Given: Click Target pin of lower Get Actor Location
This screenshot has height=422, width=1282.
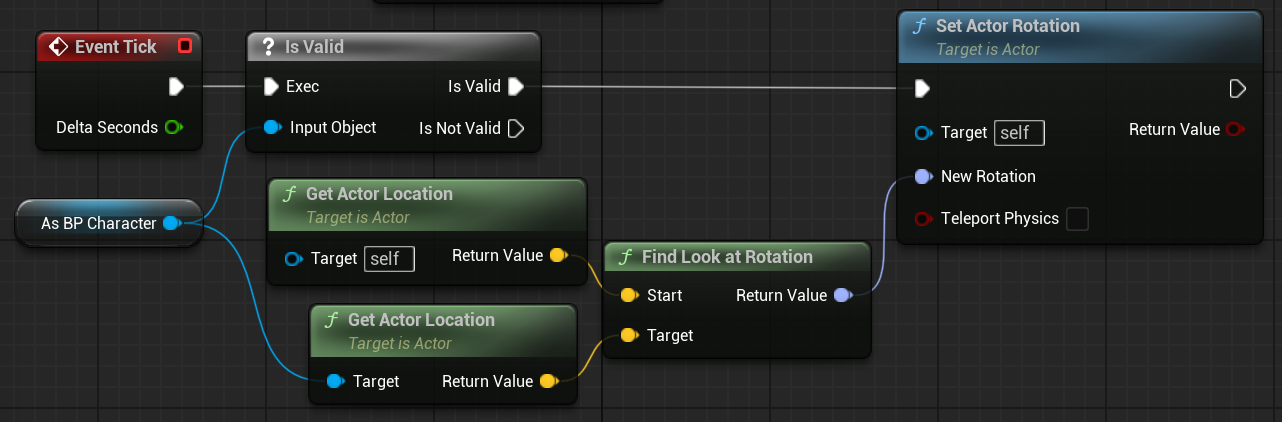Looking at the screenshot, I should 336,381.
